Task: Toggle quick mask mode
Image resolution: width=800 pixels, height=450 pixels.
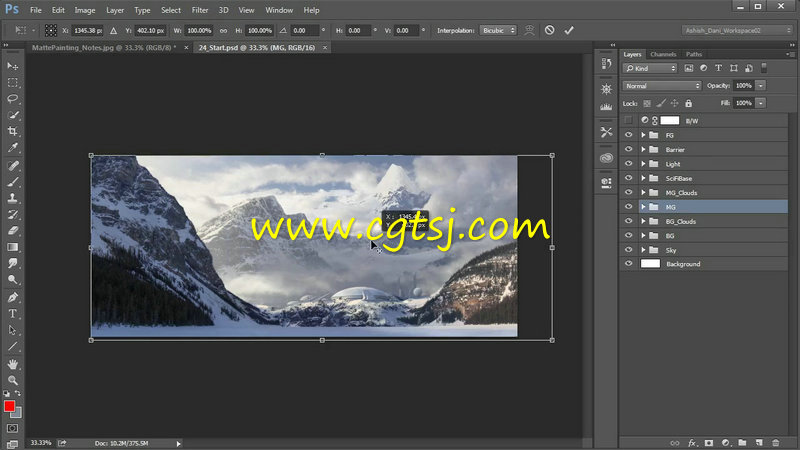Action: [13, 428]
